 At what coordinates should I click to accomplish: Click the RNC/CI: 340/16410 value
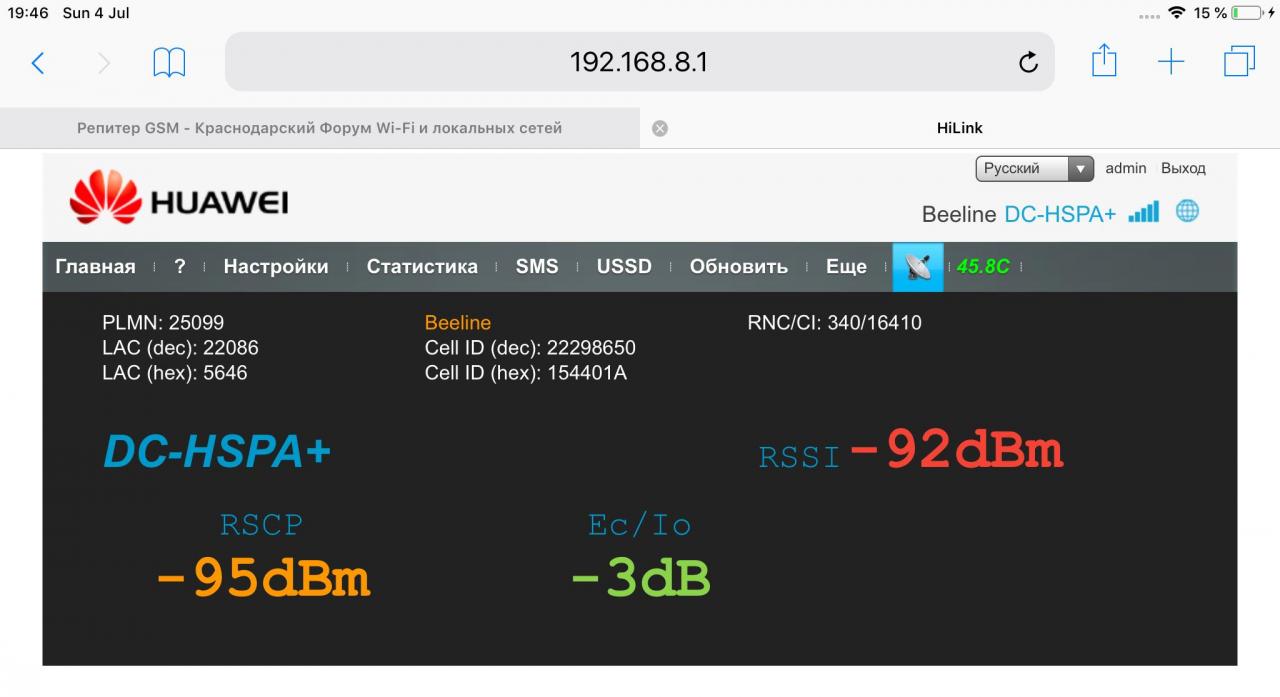[x=834, y=323]
